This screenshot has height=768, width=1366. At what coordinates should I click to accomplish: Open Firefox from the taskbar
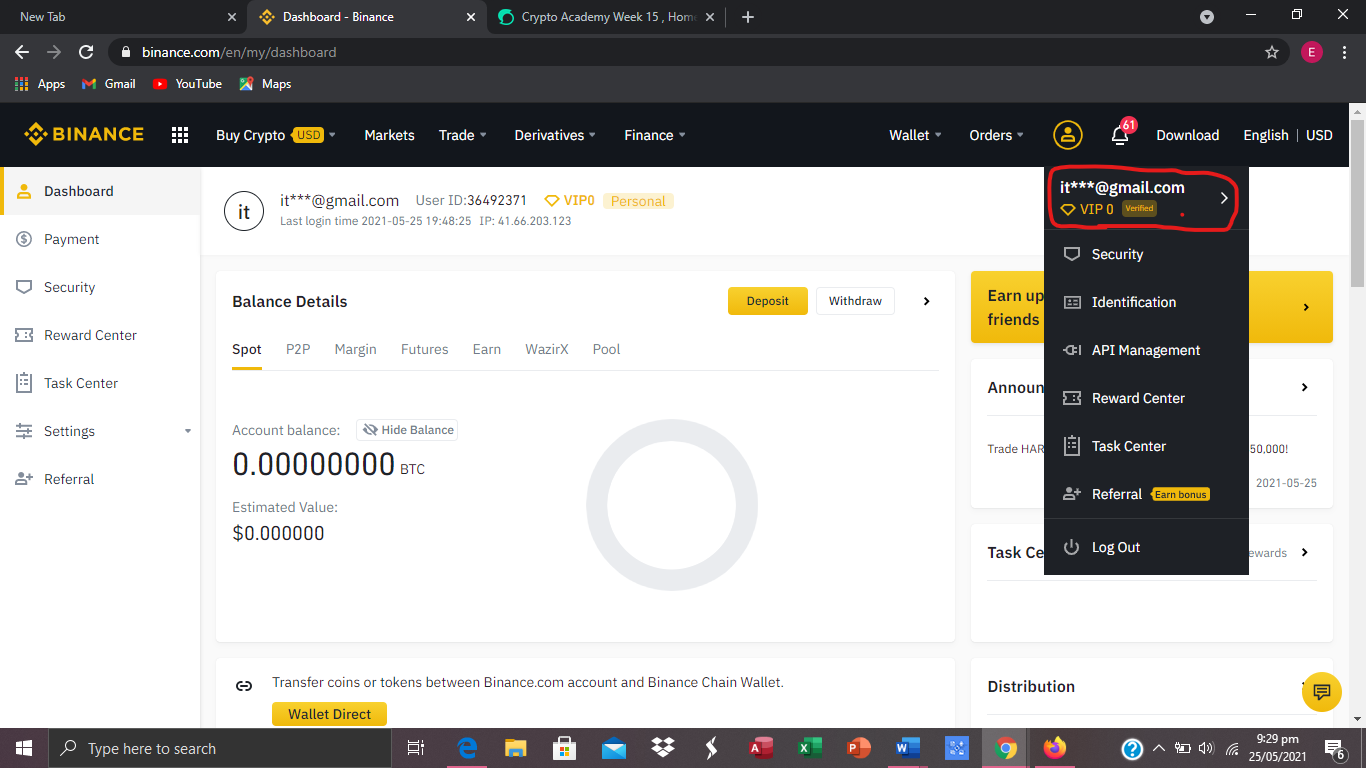(1054, 748)
